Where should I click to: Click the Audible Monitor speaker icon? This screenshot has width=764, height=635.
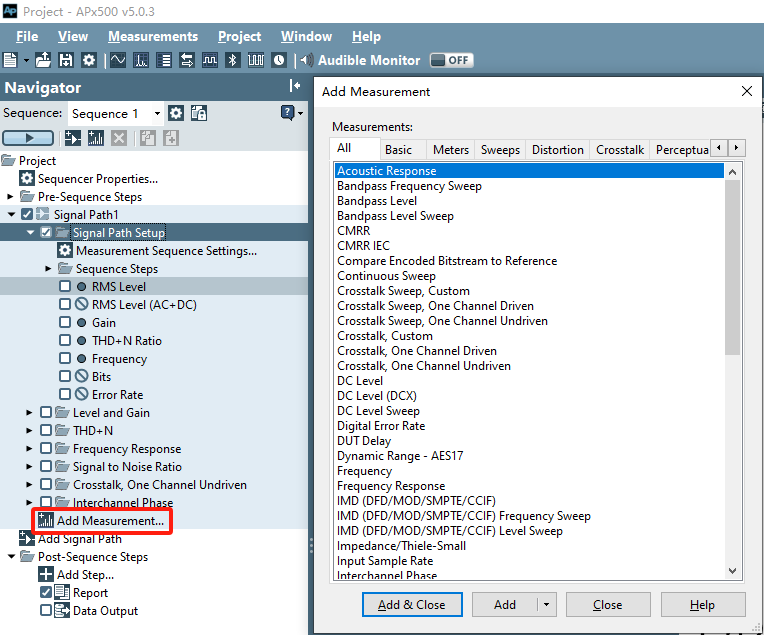[306, 60]
